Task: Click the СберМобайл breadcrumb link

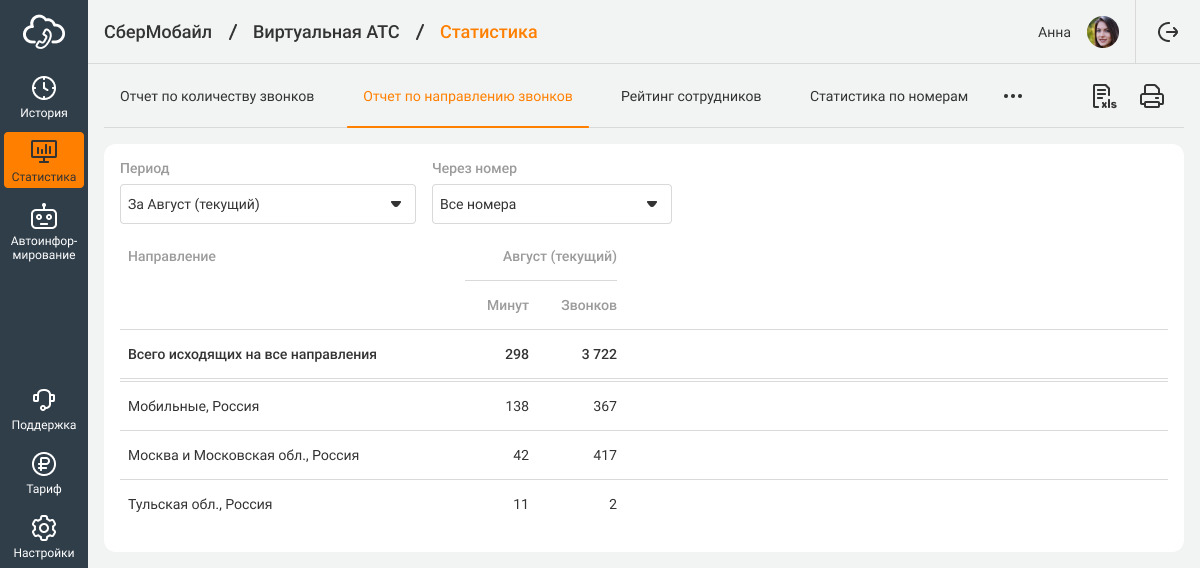Action: [158, 32]
